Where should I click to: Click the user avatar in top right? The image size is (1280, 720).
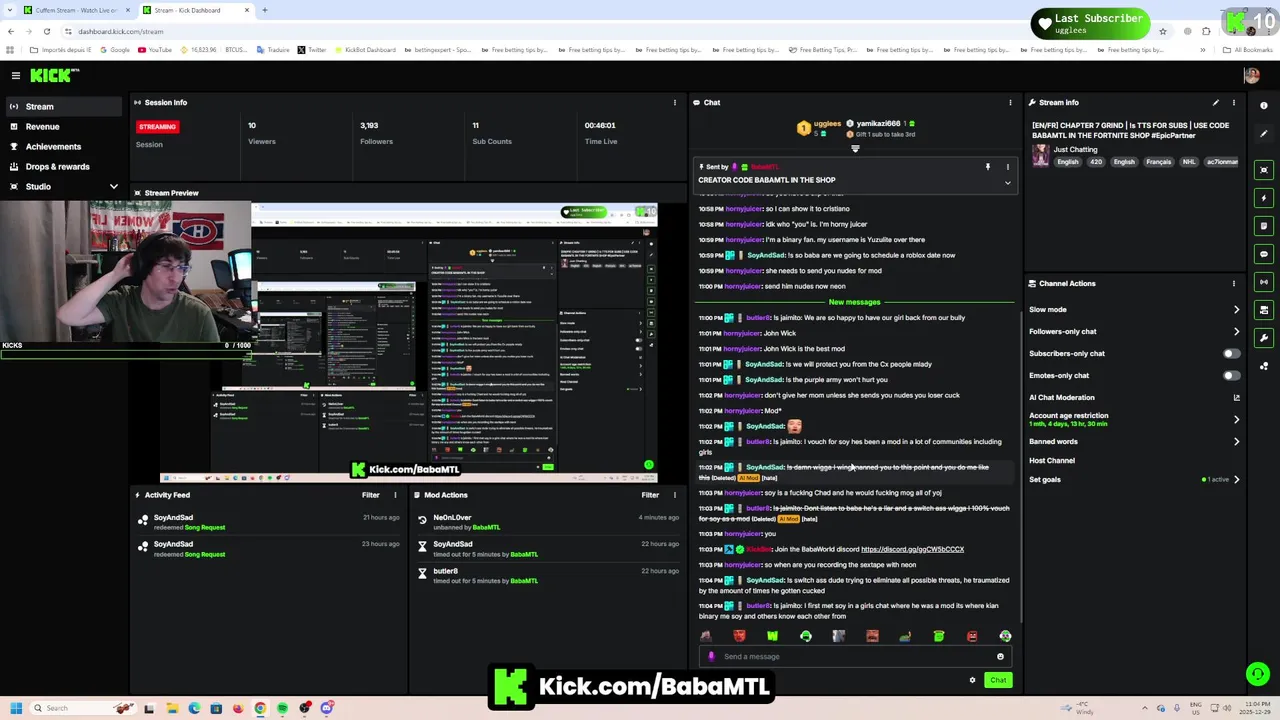(1251, 75)
